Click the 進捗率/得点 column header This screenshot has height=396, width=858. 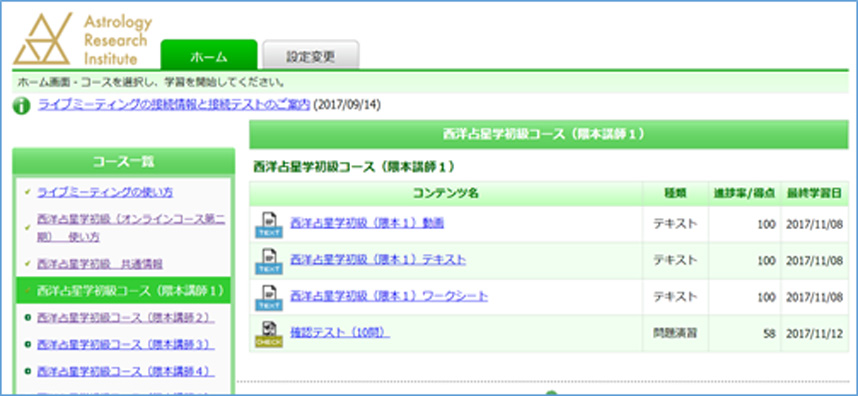pyautogui.click(x=745, y=194)
